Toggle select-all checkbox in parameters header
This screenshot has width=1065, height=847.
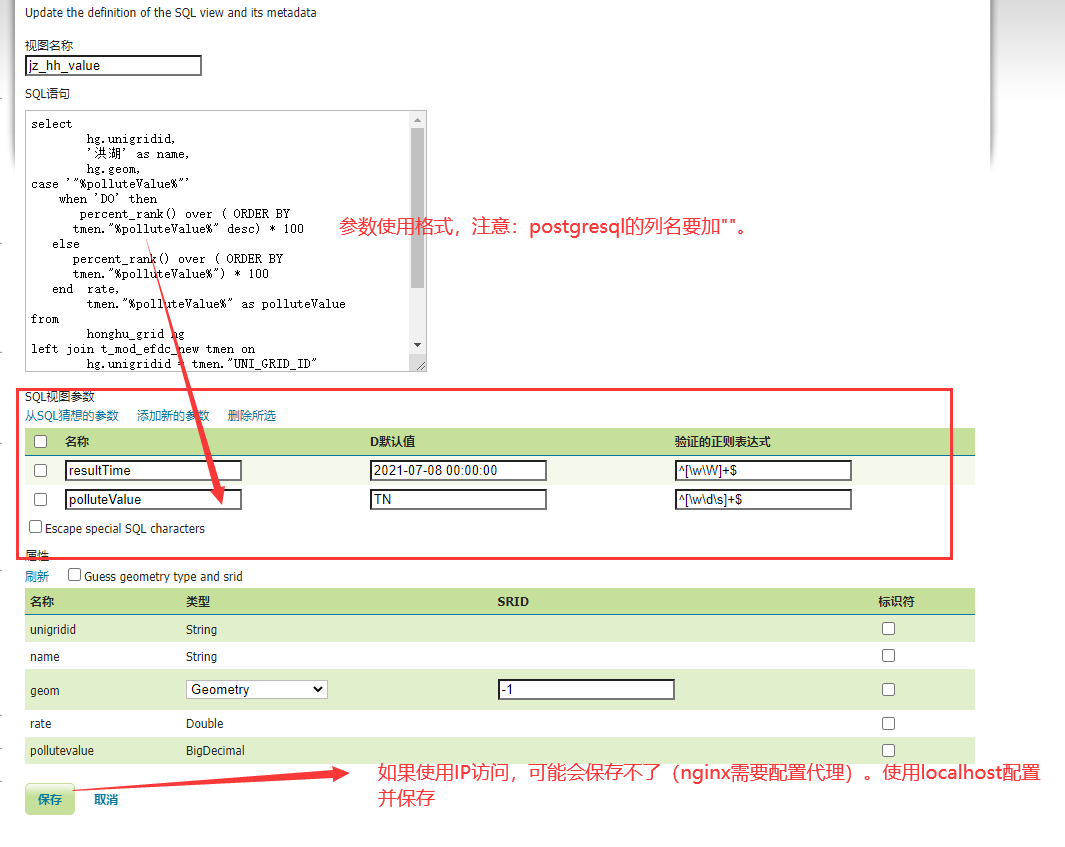41,441
